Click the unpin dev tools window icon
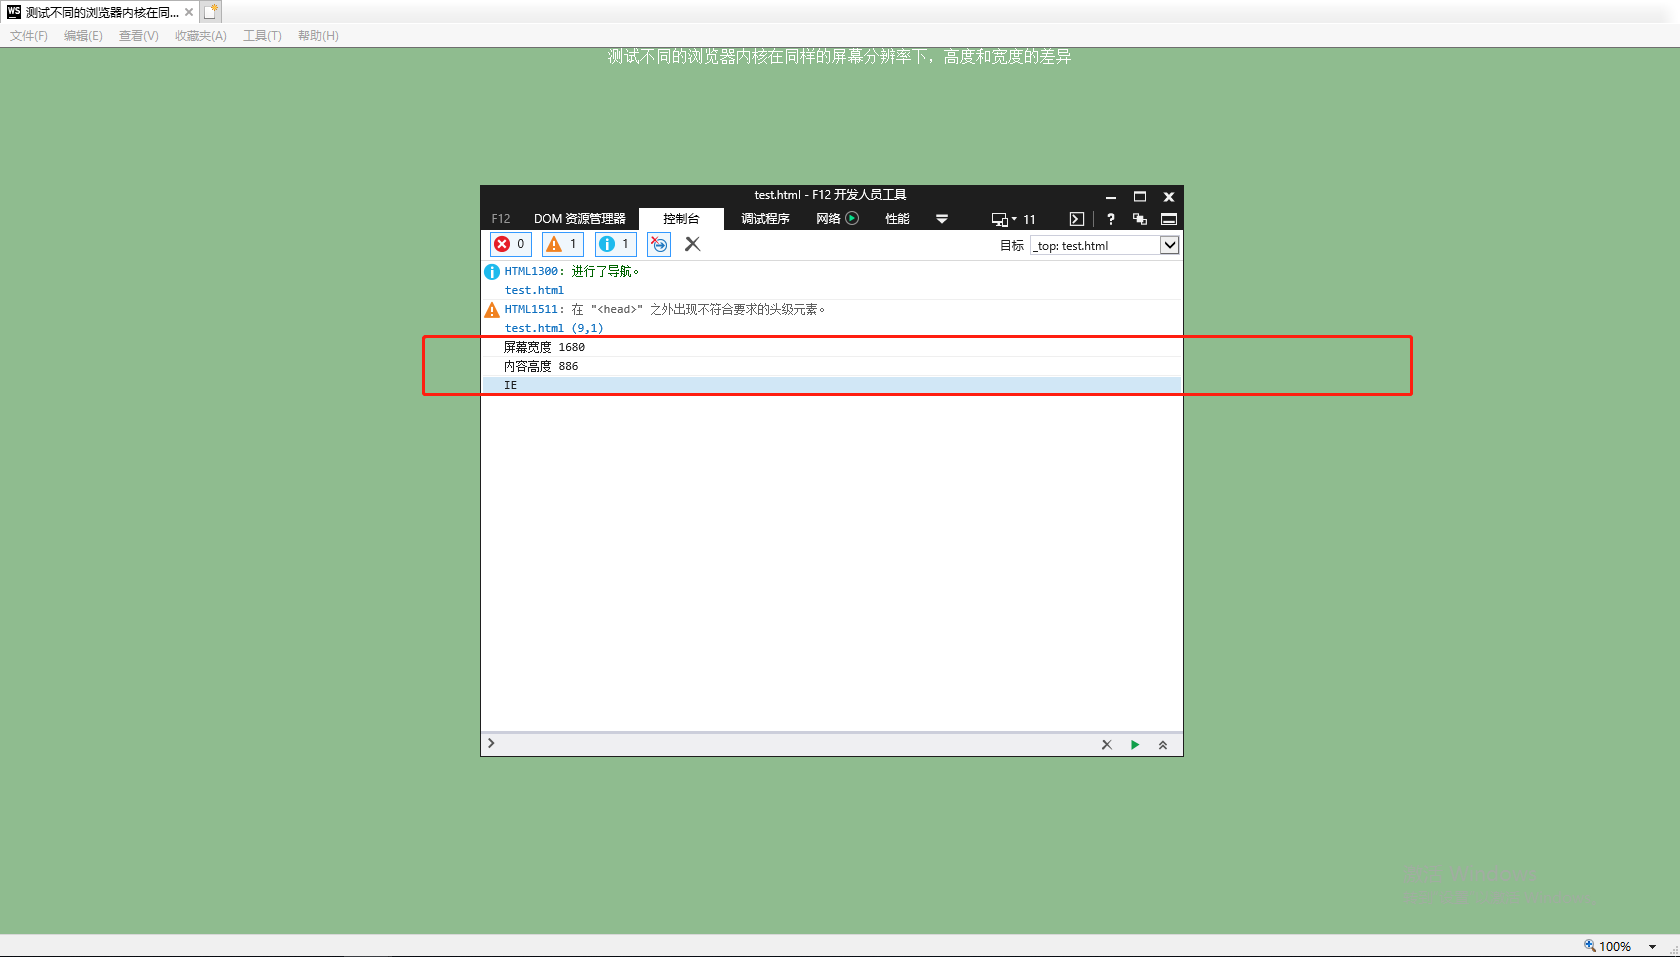This screenshot has height=957, width=1680. click(x=1140, y=219)
